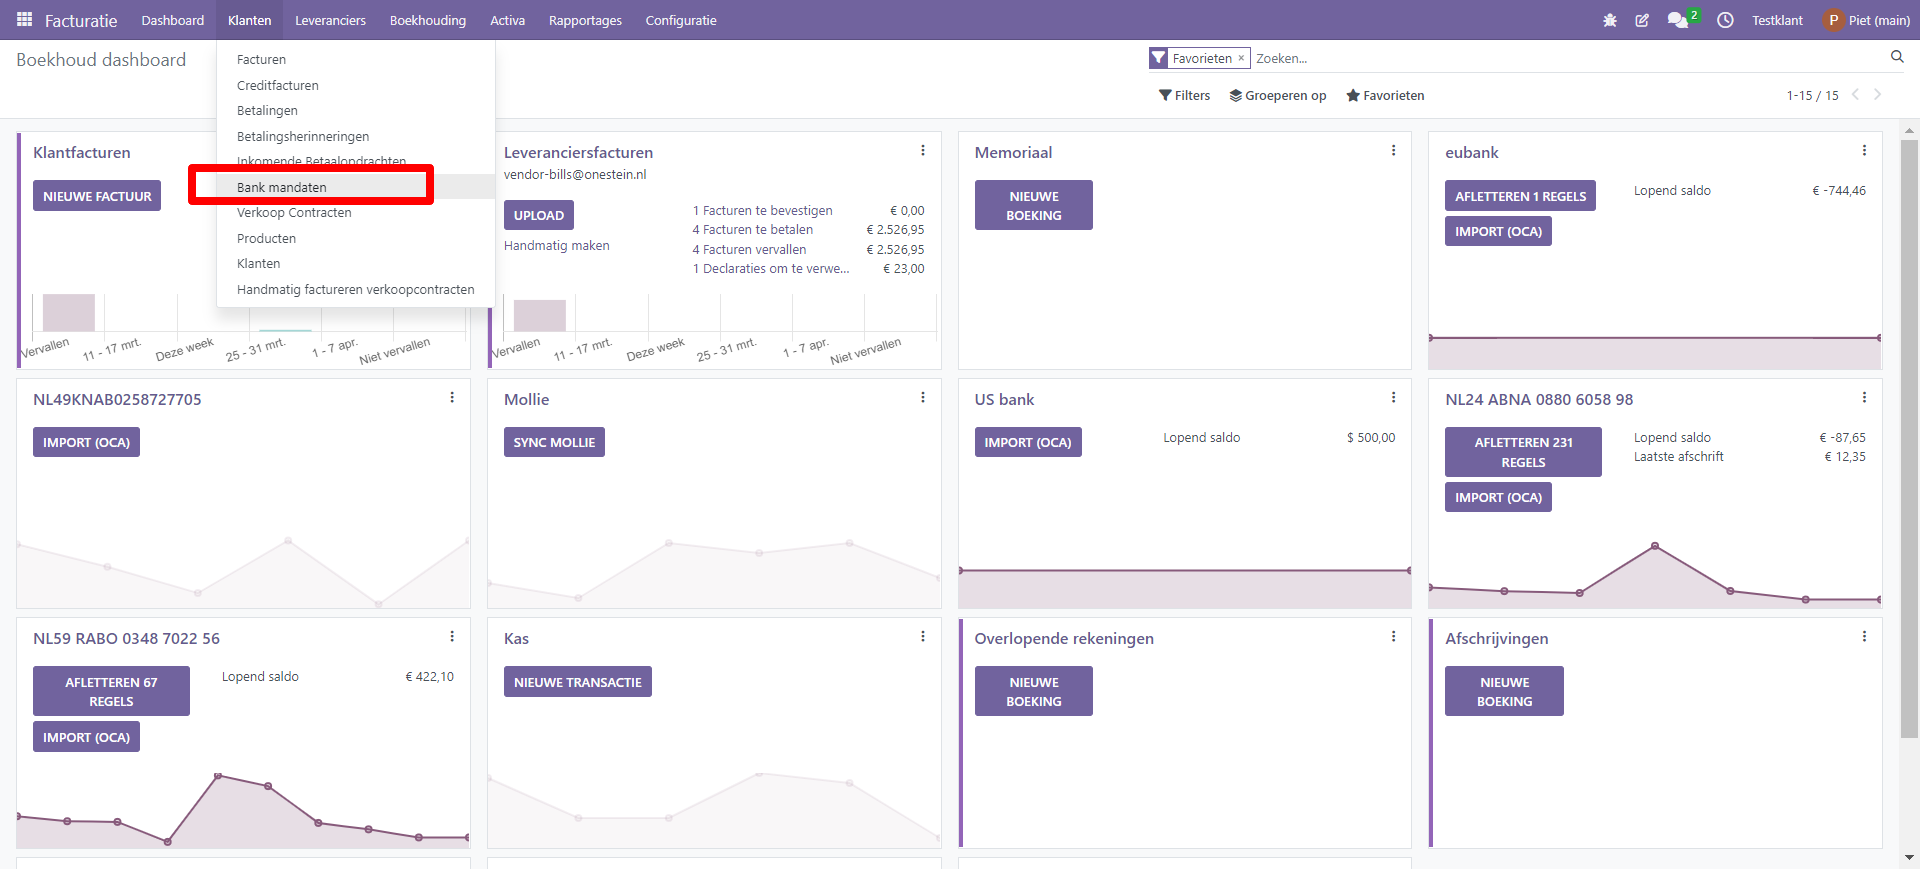Open the activities clock icon
Viewport: 1920px width, 869px height.
pos(1725,20)
